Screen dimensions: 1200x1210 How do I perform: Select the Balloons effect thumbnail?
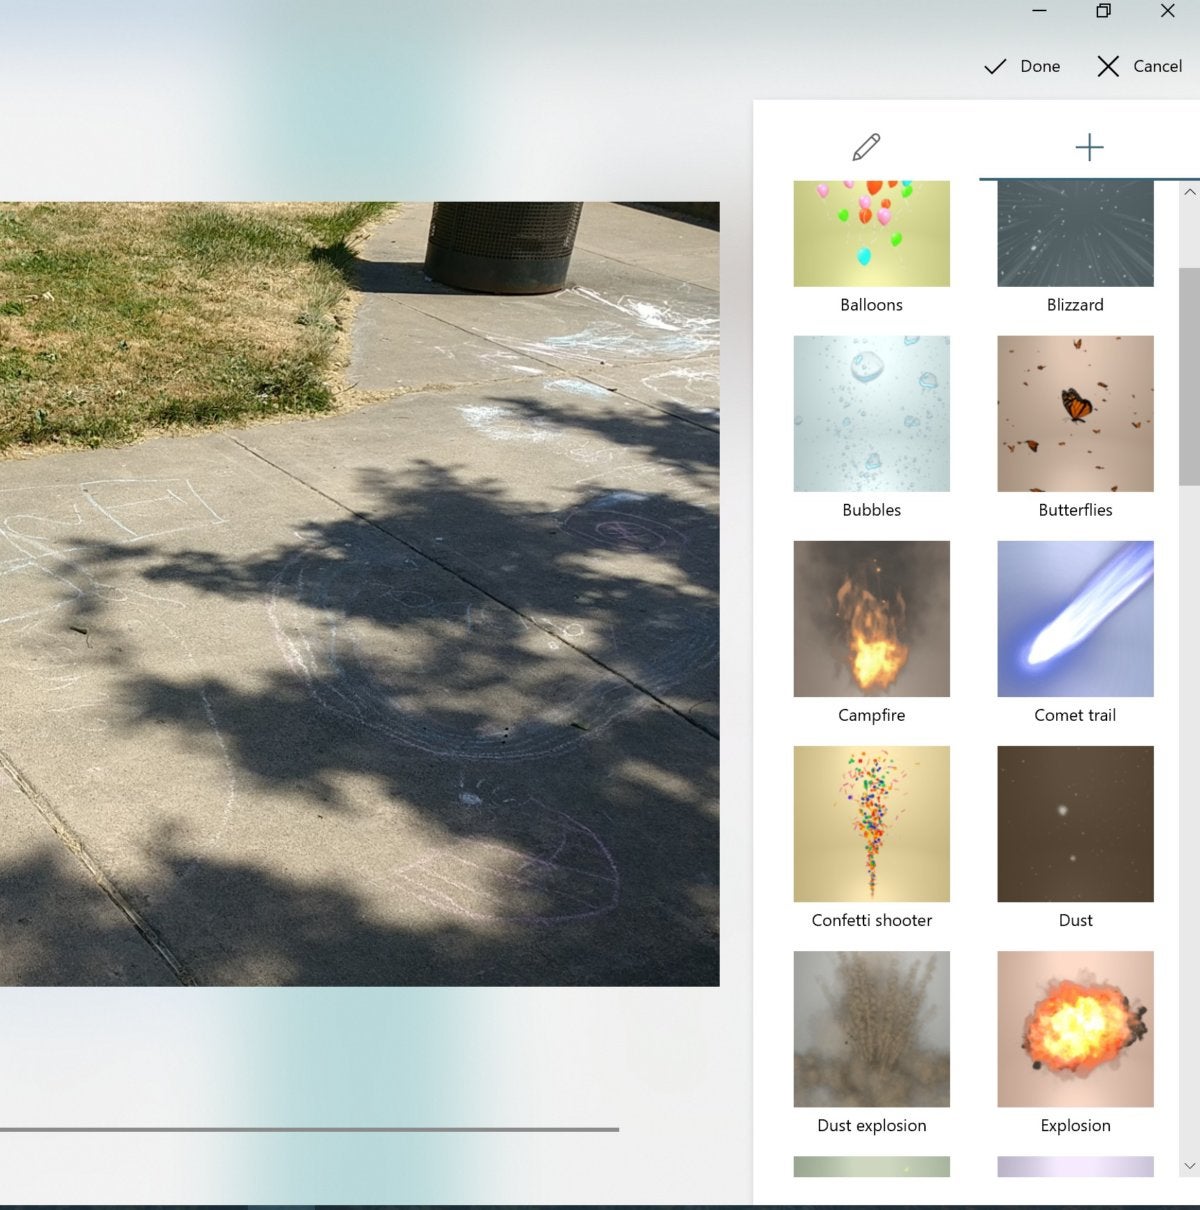coord(871,233)
